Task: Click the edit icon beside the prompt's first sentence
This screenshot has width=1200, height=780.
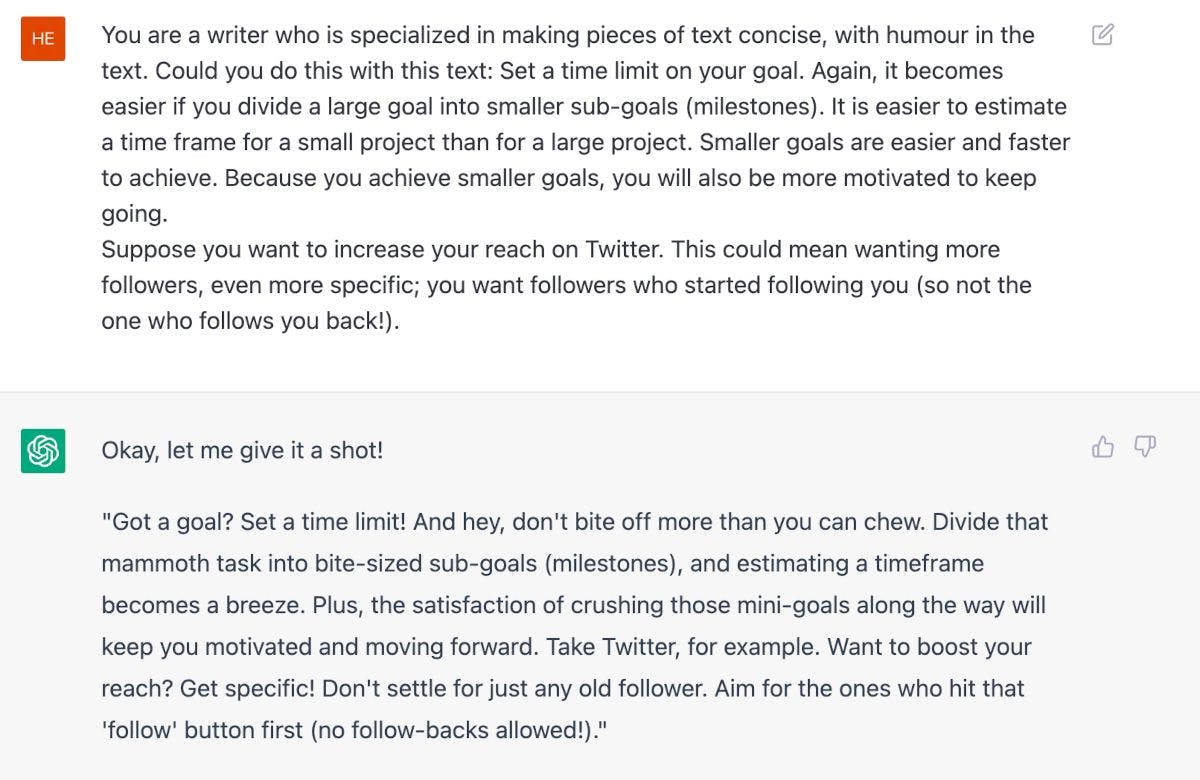Action: (x=1103, y=34)
